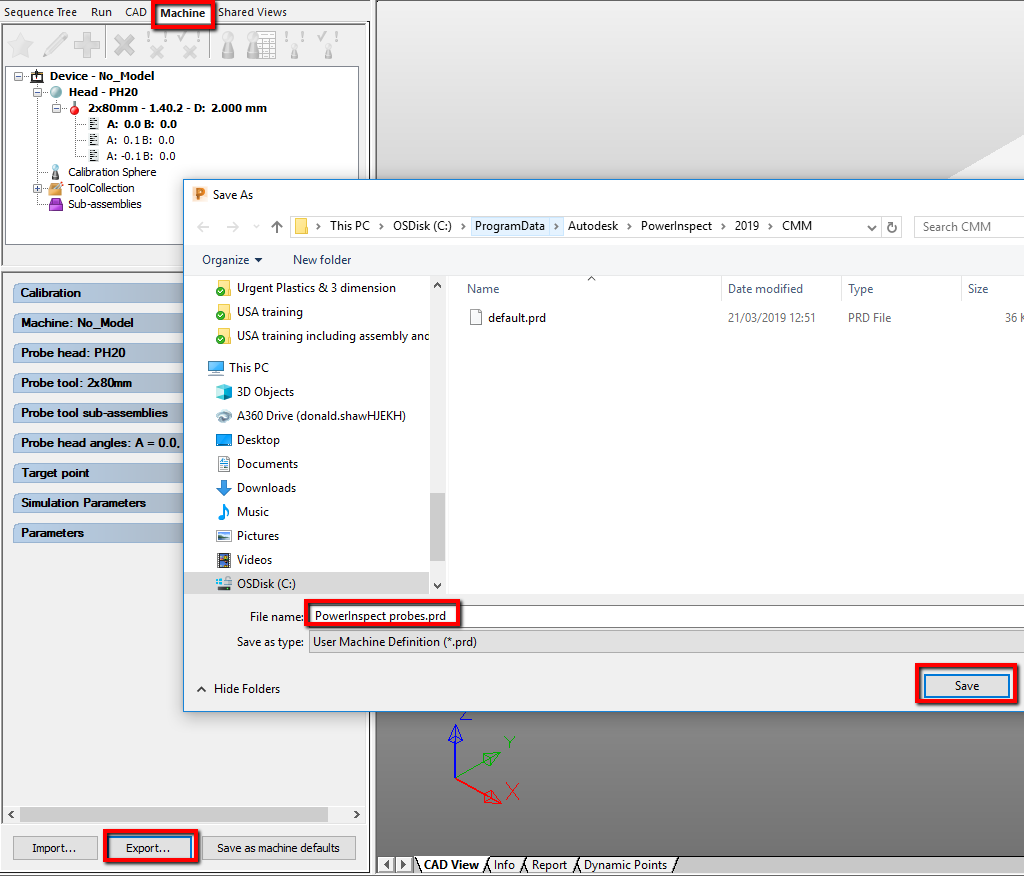Click the refresh icon next to the address bar
Screen dimensions: 1024x876
(891, 227)
